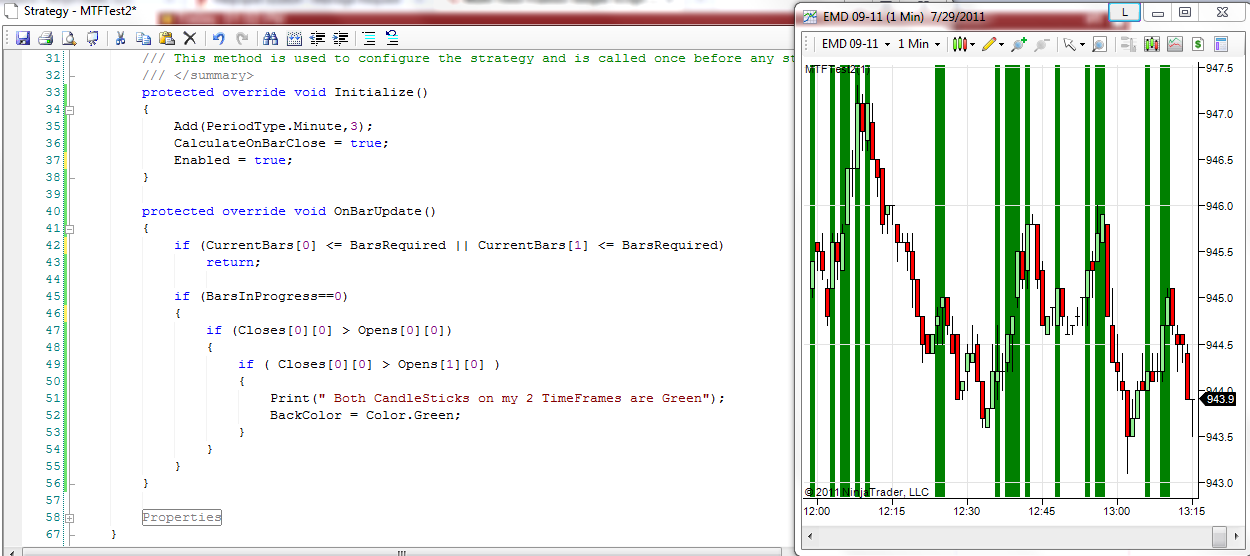The height and width of the screenshot is (556, 1250).
Task: Paste from the clipboard in the code editor
Action: pyautogui.click(x=166, y=39)
